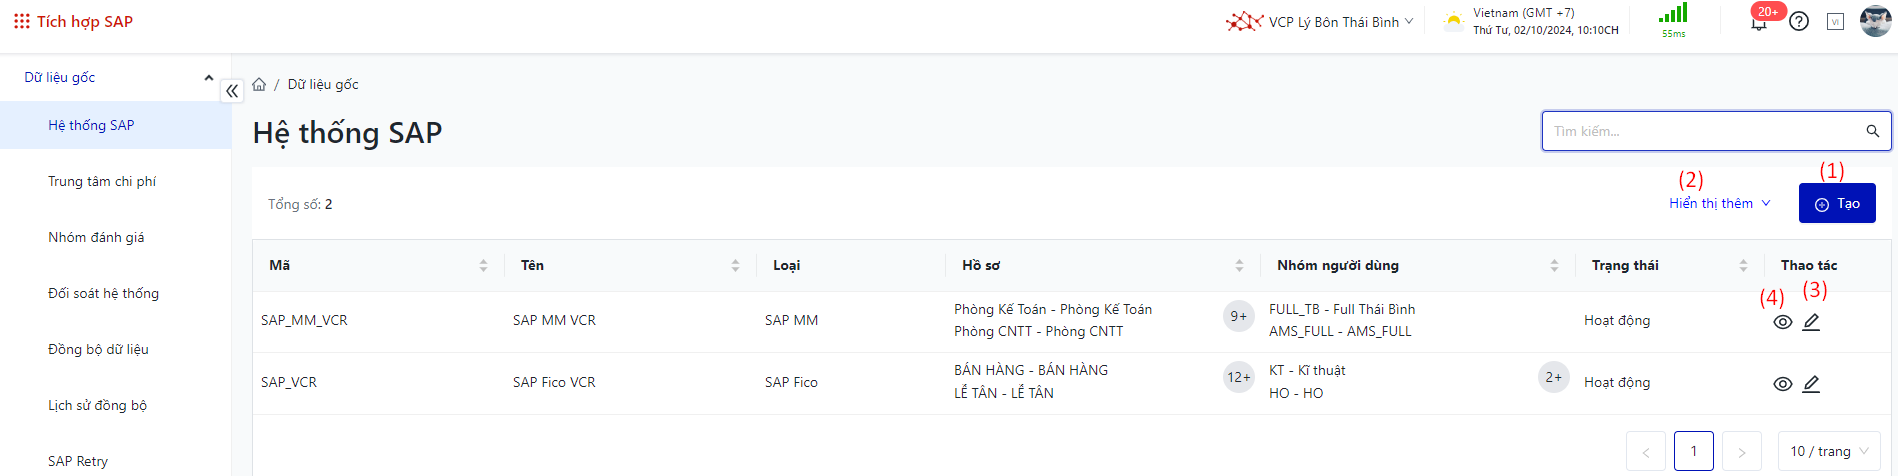
Task: Collapse the Dữ liệu gốc menu section
Action: tap(208, 78)
